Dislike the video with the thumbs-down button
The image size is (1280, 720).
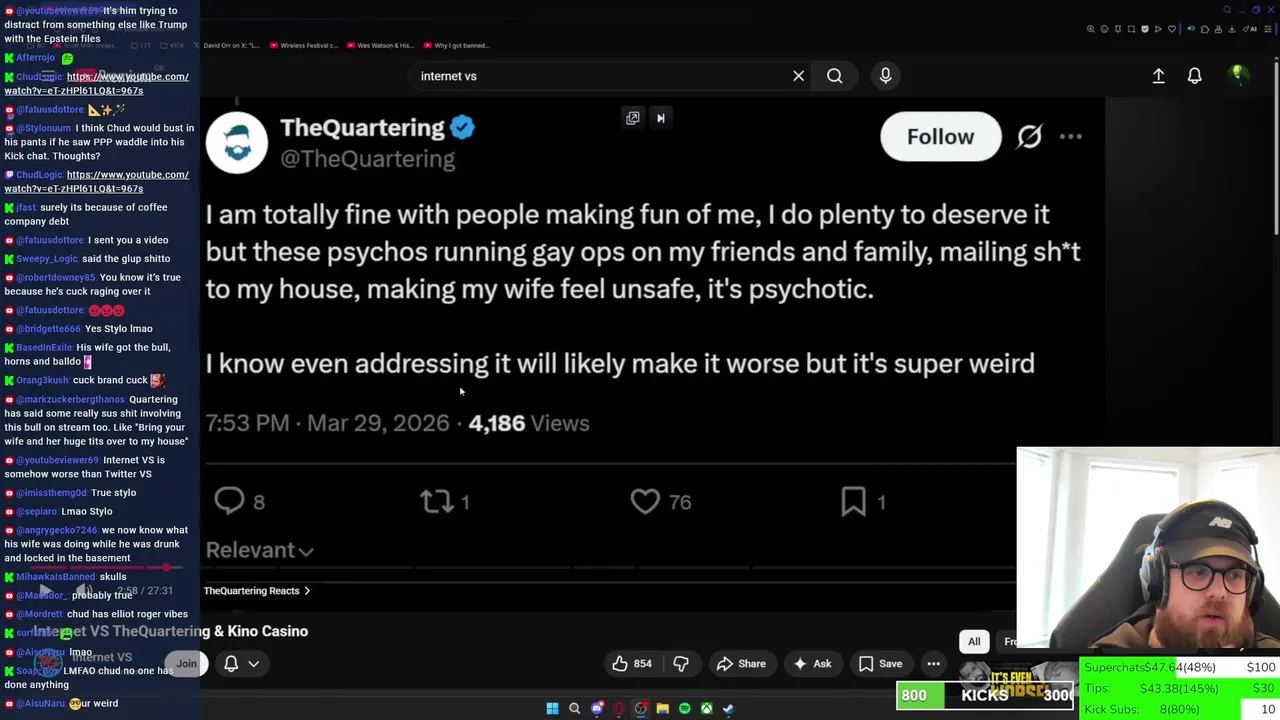click(681, 663)
